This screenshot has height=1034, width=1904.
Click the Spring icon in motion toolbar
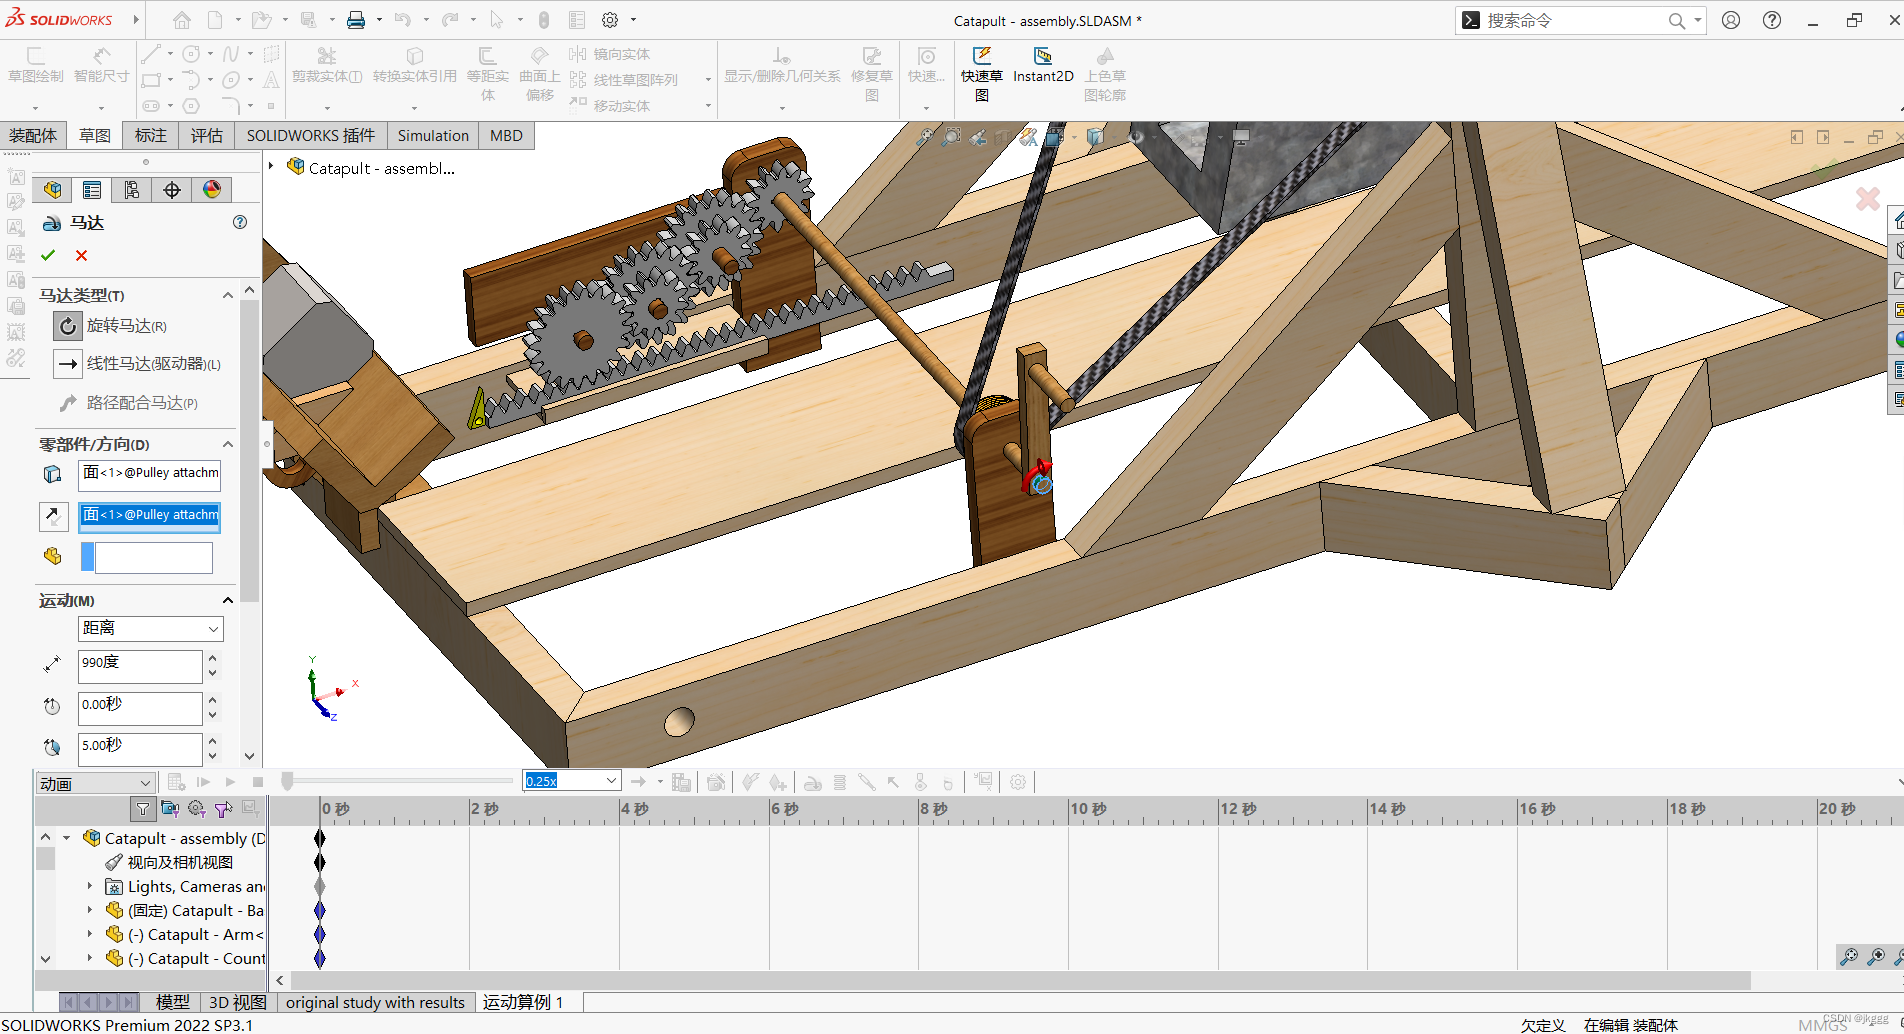pos(840,782)
